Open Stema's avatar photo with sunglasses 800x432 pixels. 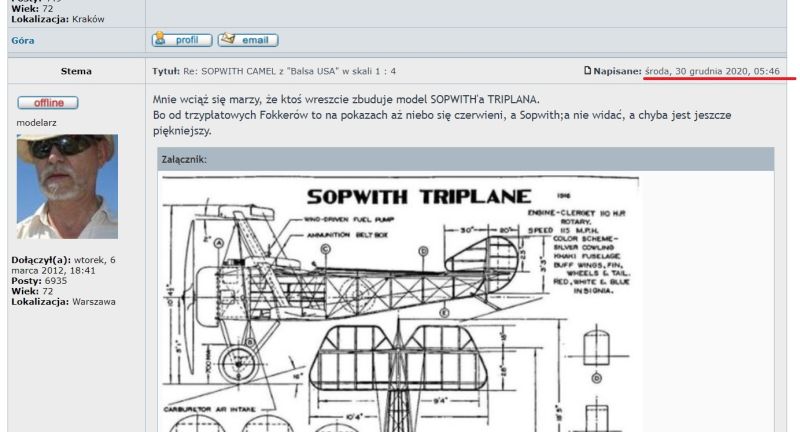click(x=67, y=187)
